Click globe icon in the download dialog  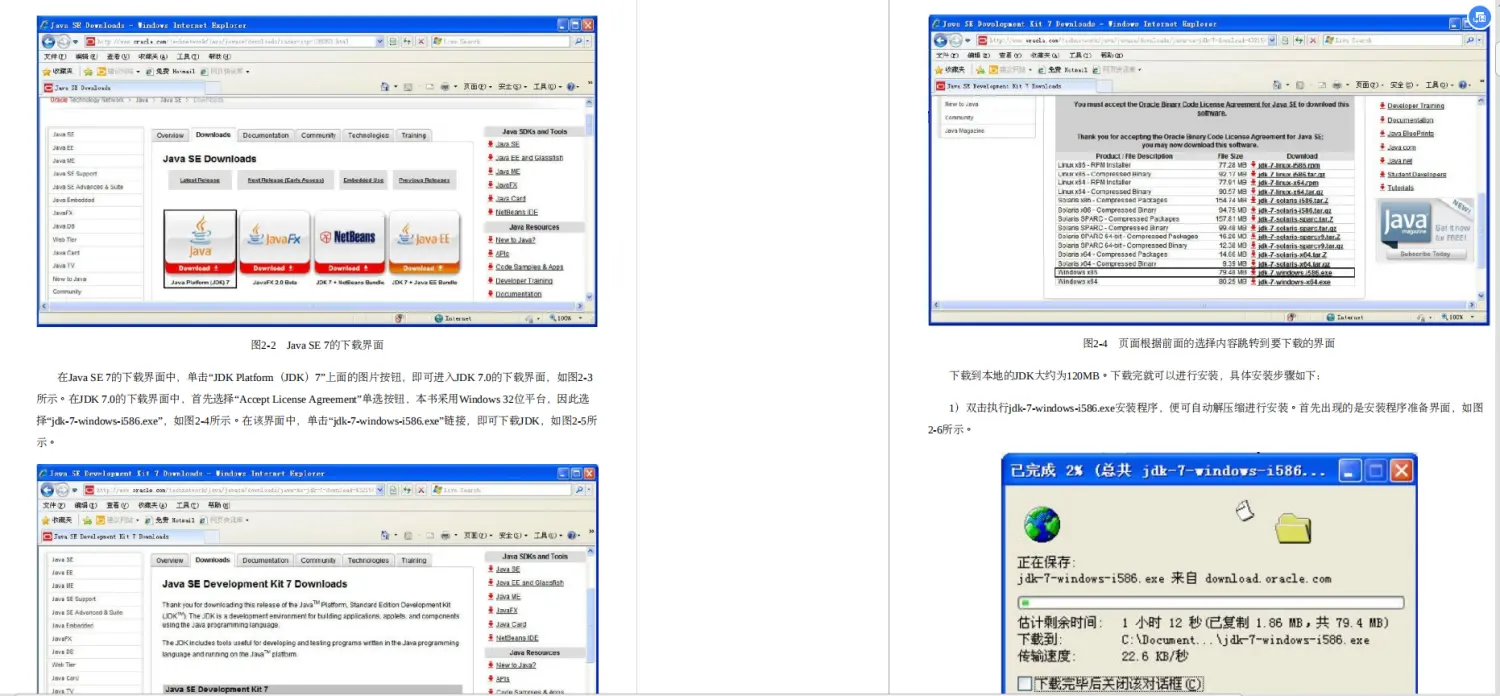coord(1041,524)
